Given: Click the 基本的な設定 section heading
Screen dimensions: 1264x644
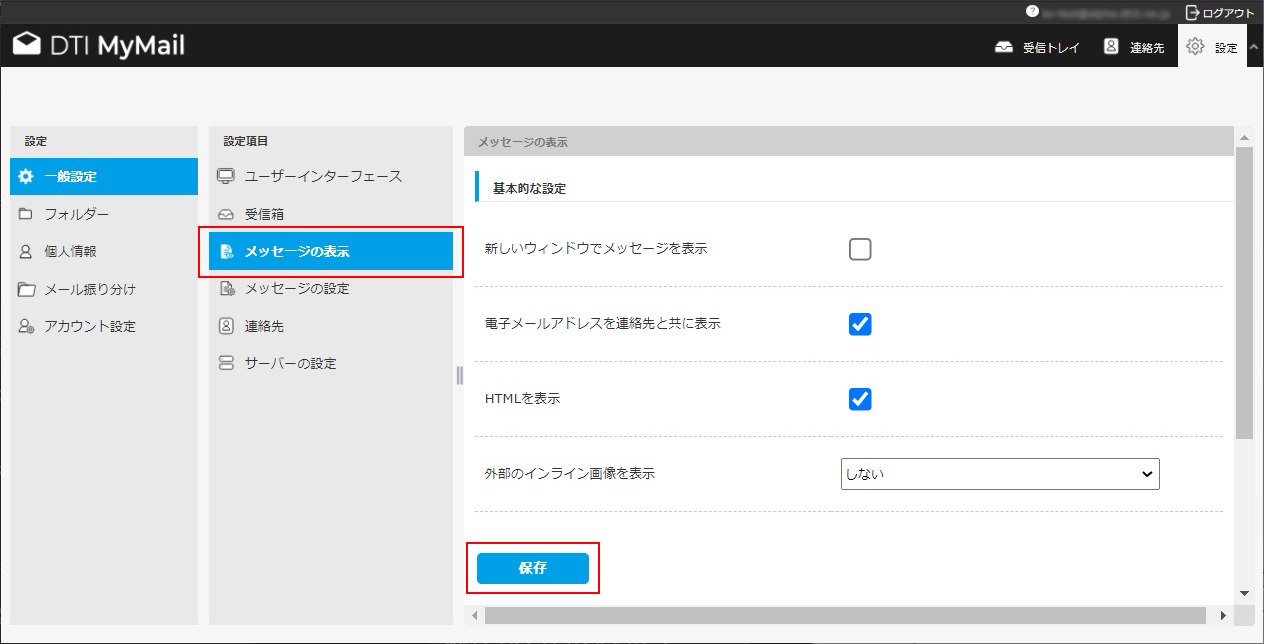Looking at the screenshot, I should 529,188.
